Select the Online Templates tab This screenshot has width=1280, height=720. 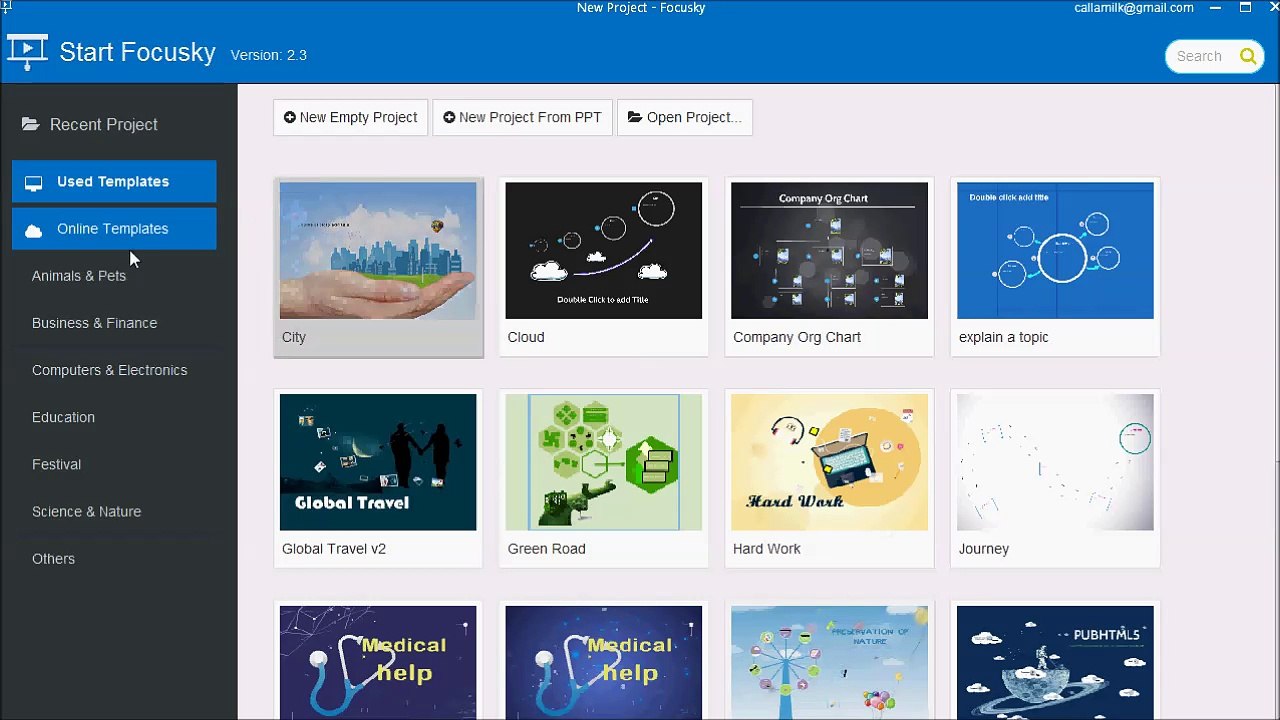click(114, 228)
